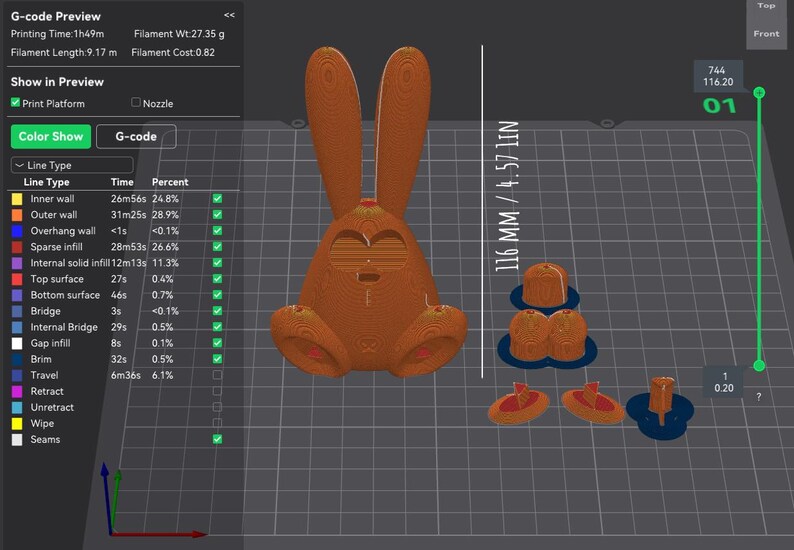This screenshot has width=794, height=550.
Task: Click the Bridge color swatch
Action: [17, 311]
